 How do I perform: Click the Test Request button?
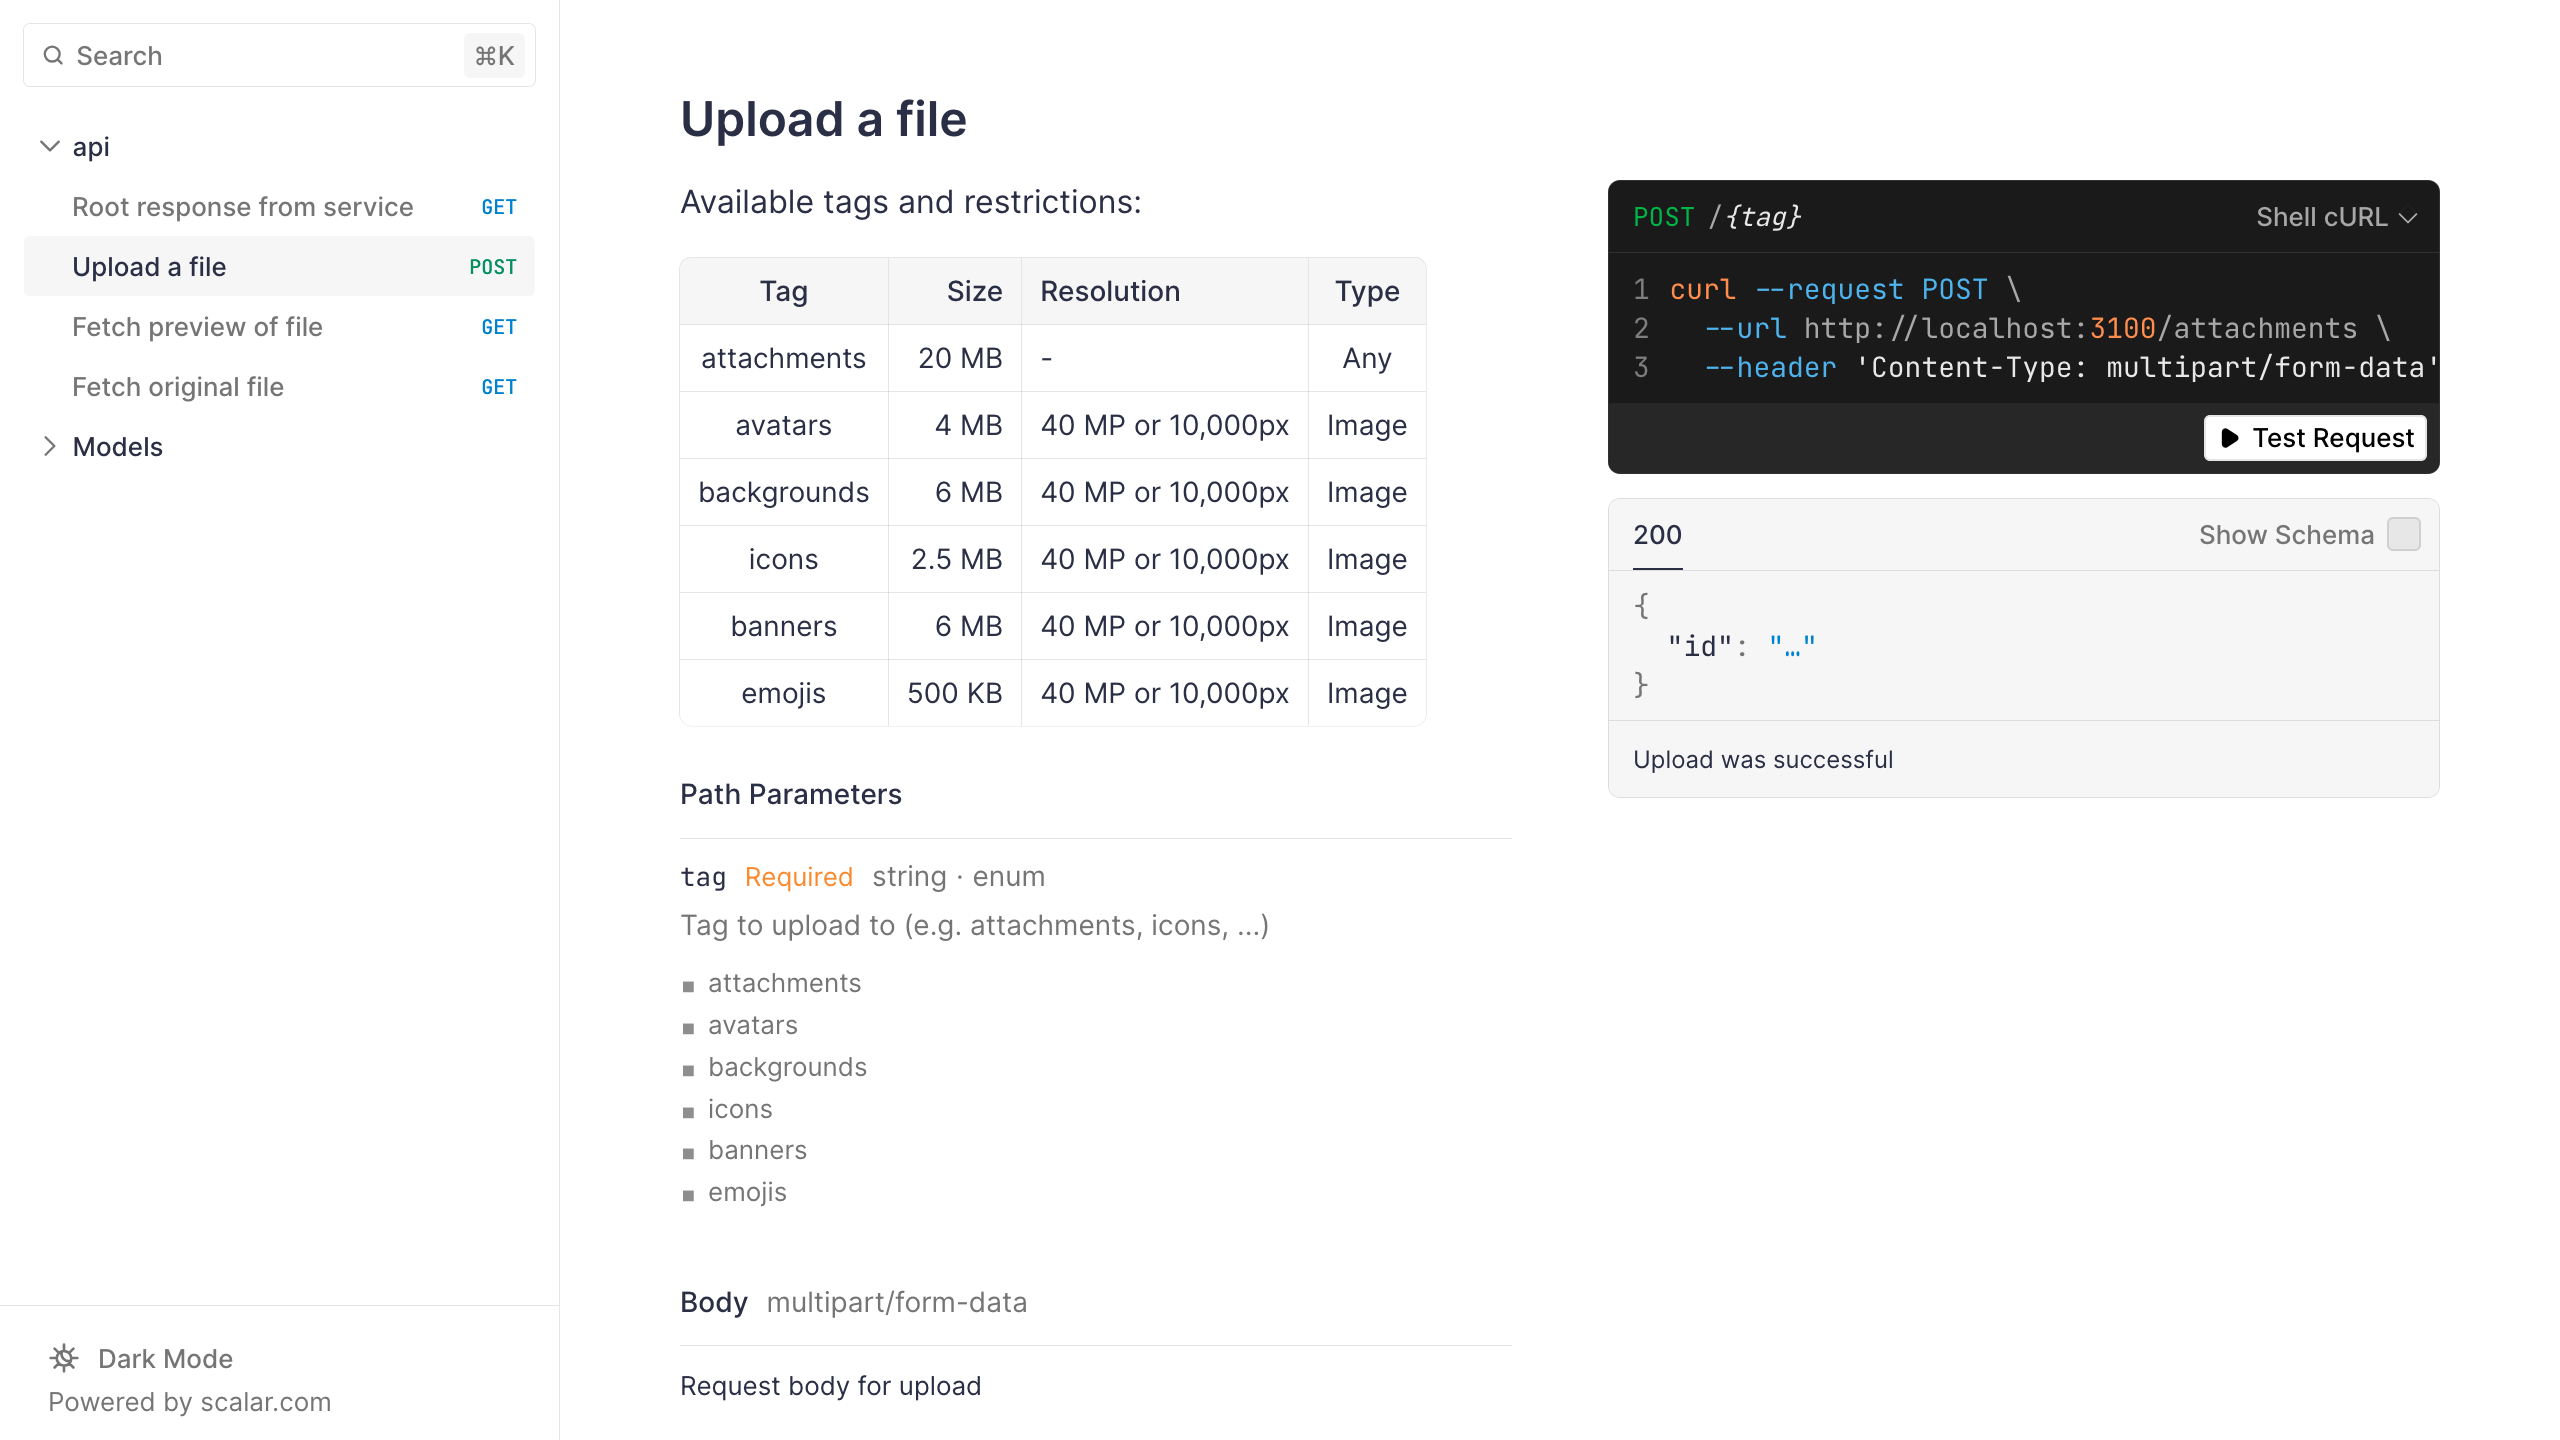[2314, 438]
